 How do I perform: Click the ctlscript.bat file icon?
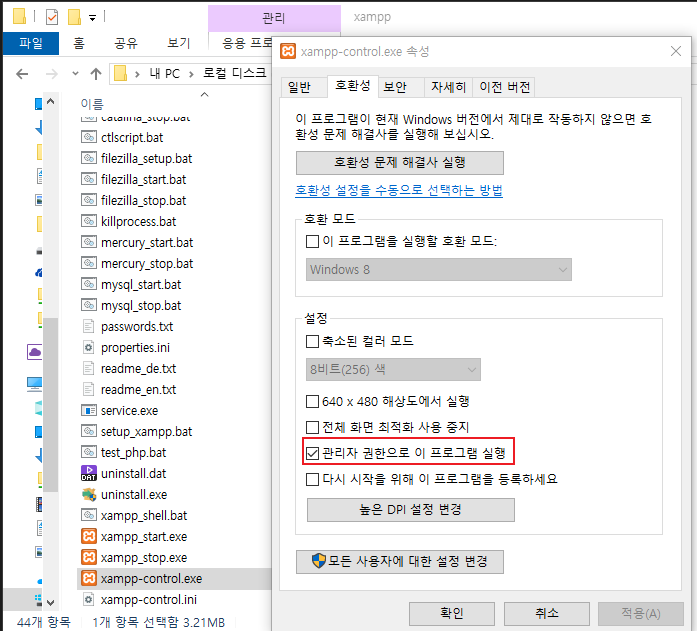coord(89,137)
